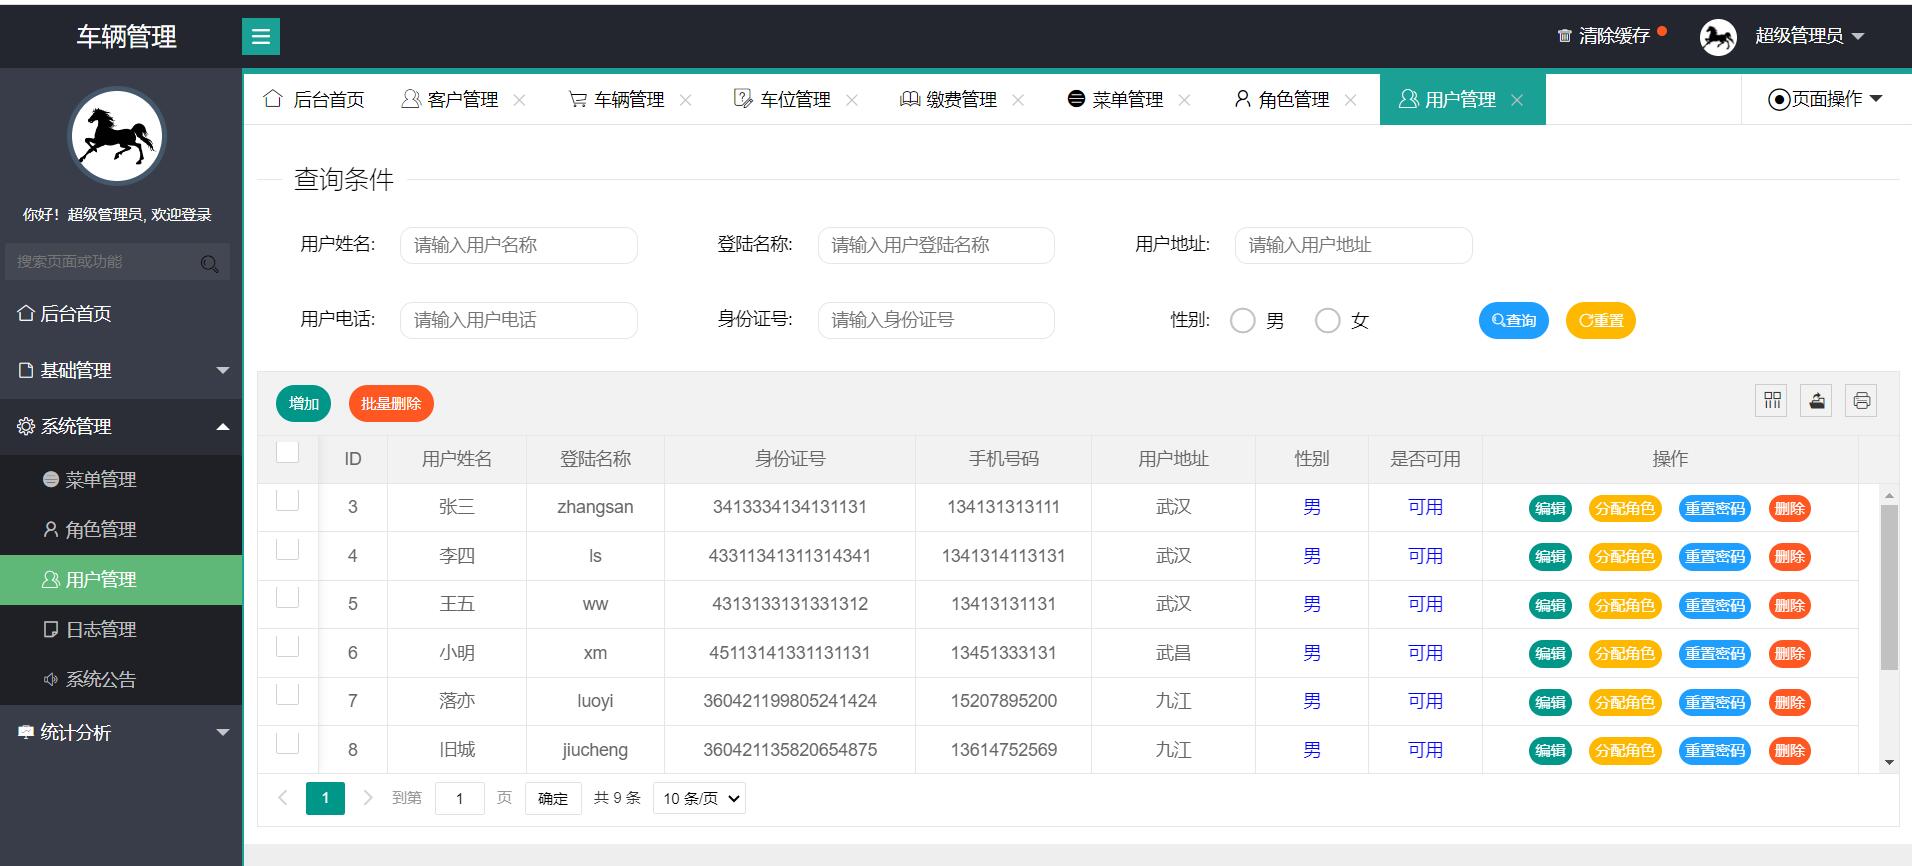
Task: Check the row checkbox for 李四
Action: [x=287, y=548]
